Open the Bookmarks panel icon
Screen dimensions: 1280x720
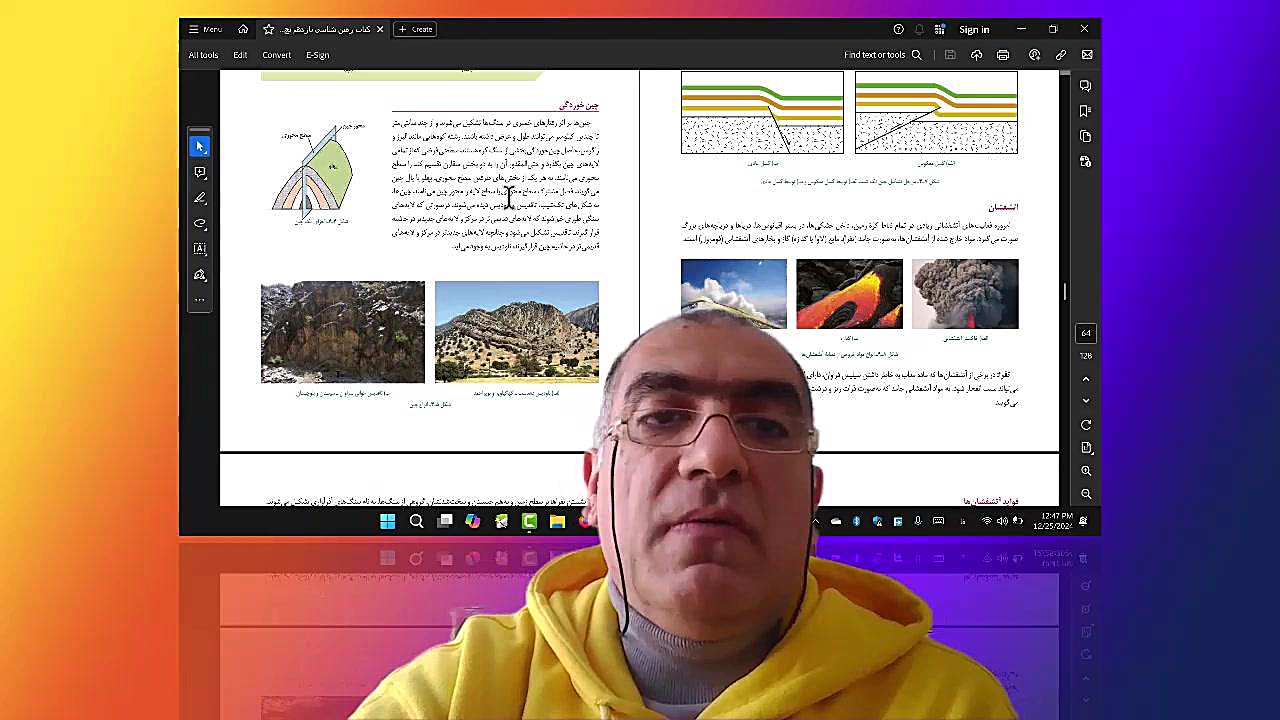pos(1086,111)
